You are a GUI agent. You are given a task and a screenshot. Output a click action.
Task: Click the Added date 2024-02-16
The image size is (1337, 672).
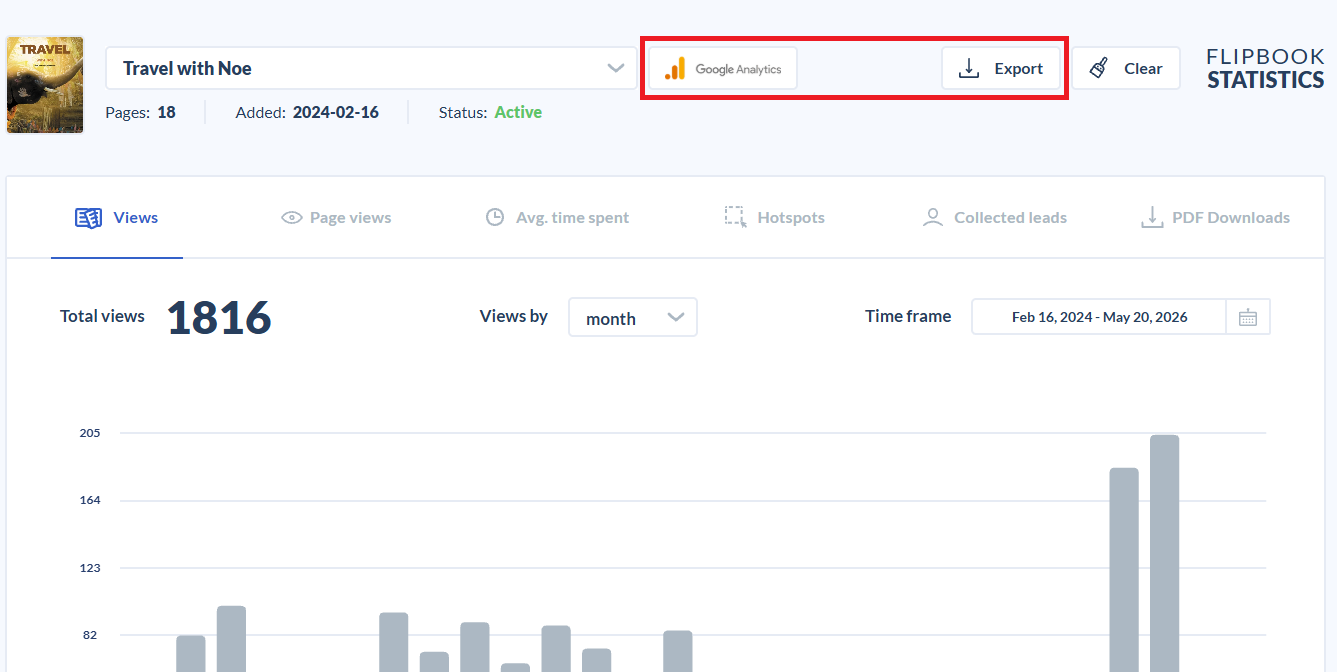[336, 113]
